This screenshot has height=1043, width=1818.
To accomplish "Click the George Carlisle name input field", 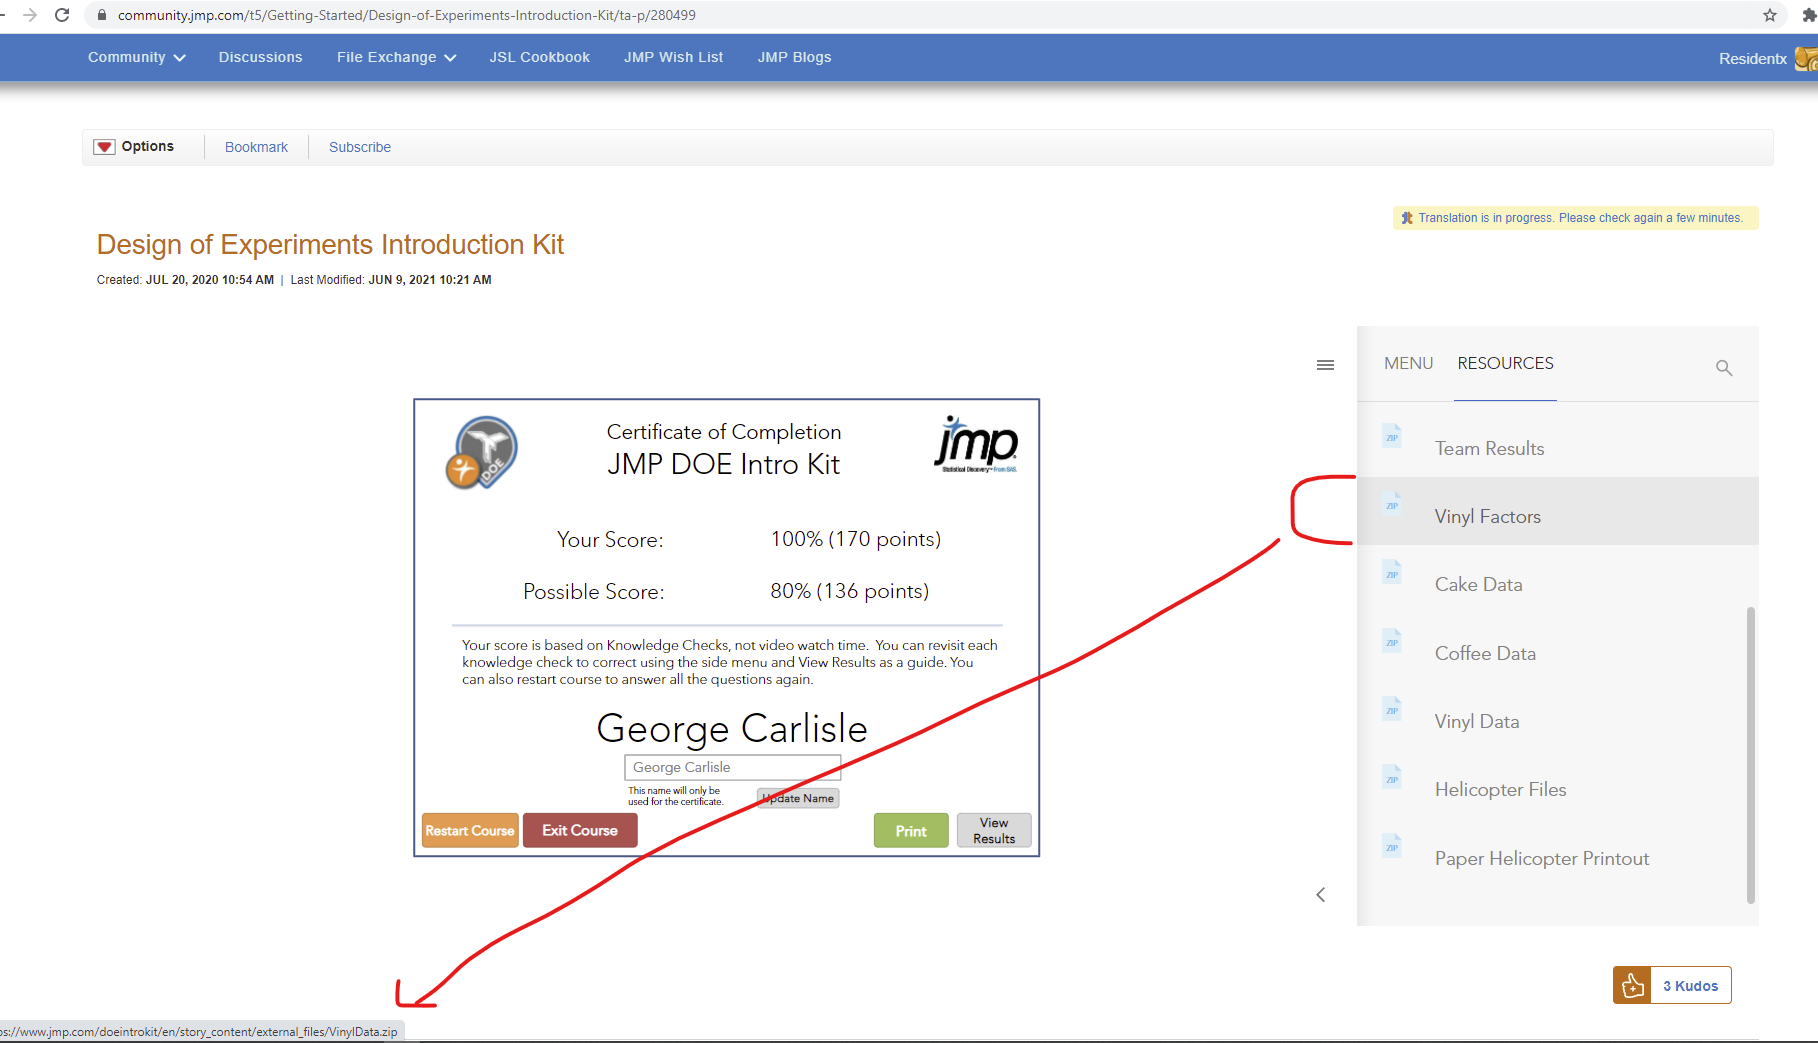I will tap(733, 767).
